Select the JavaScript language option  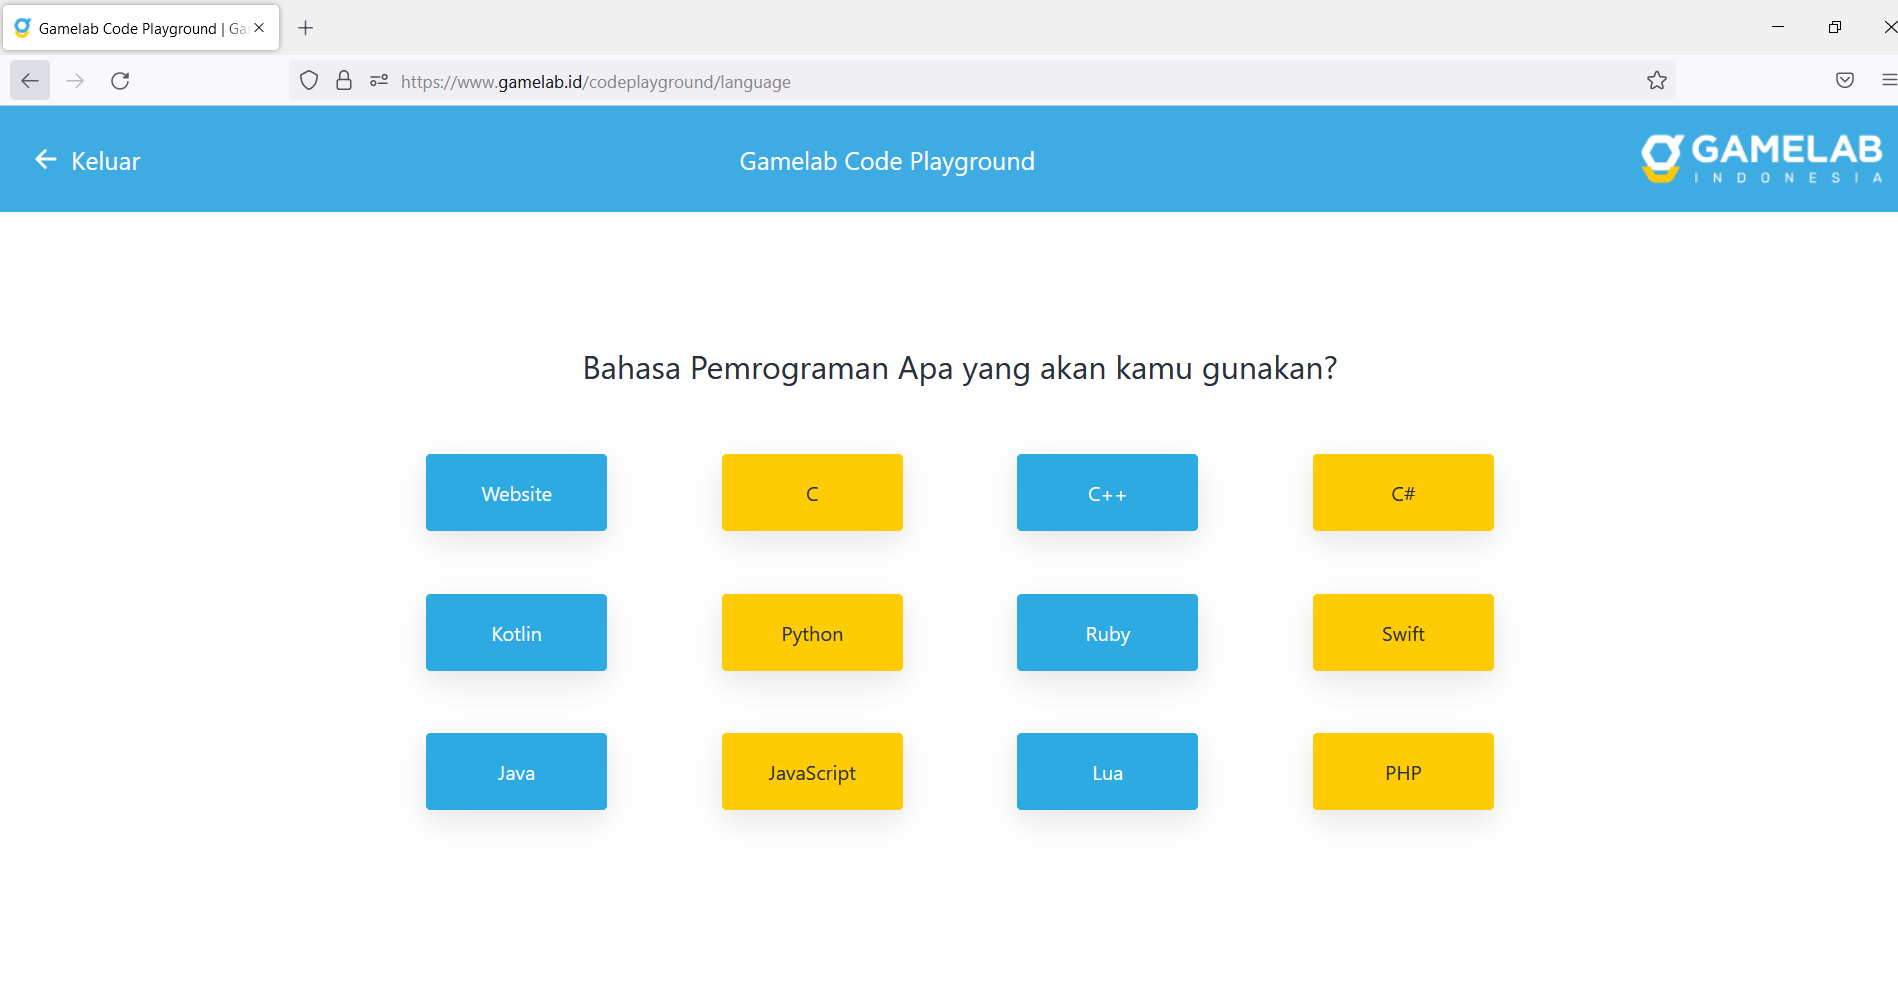click(811, 771)
